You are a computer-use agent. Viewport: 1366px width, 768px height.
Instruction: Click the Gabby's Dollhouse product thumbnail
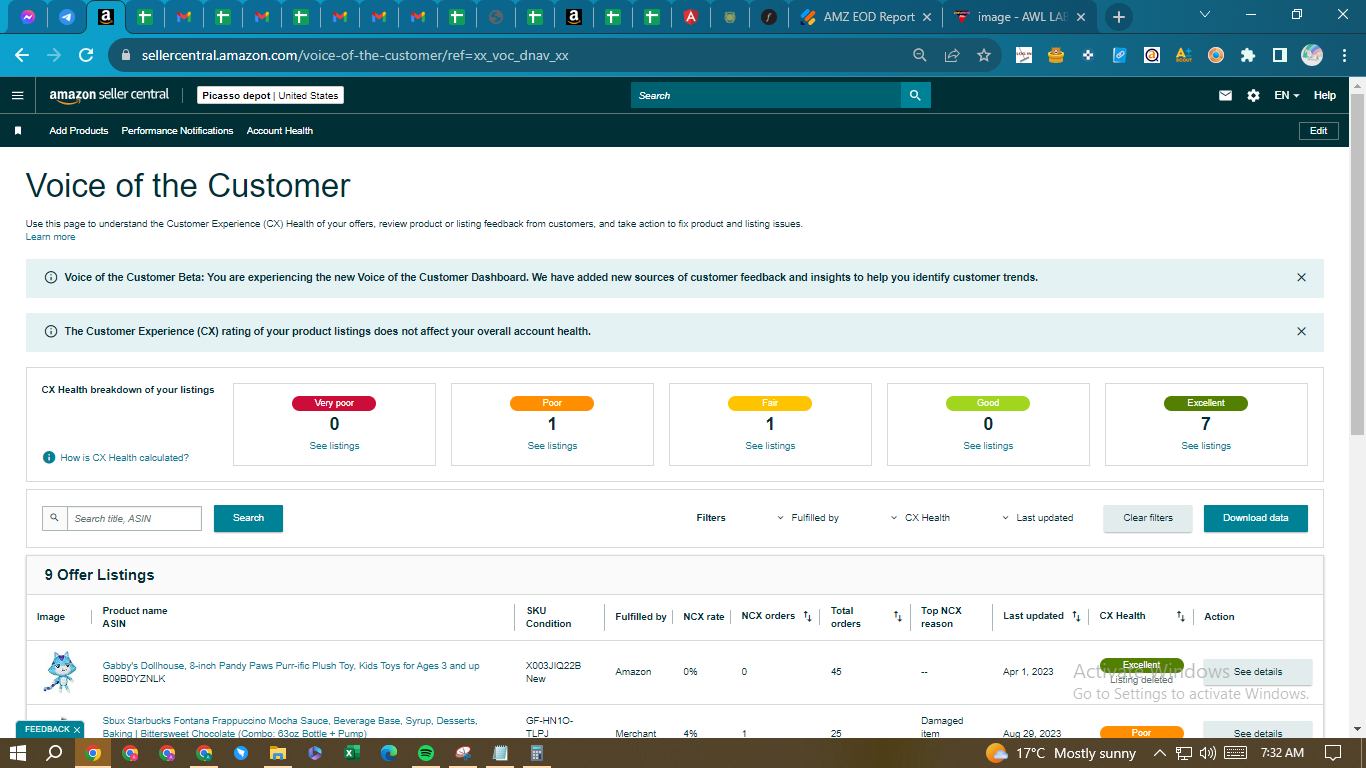tap(59, 672)
